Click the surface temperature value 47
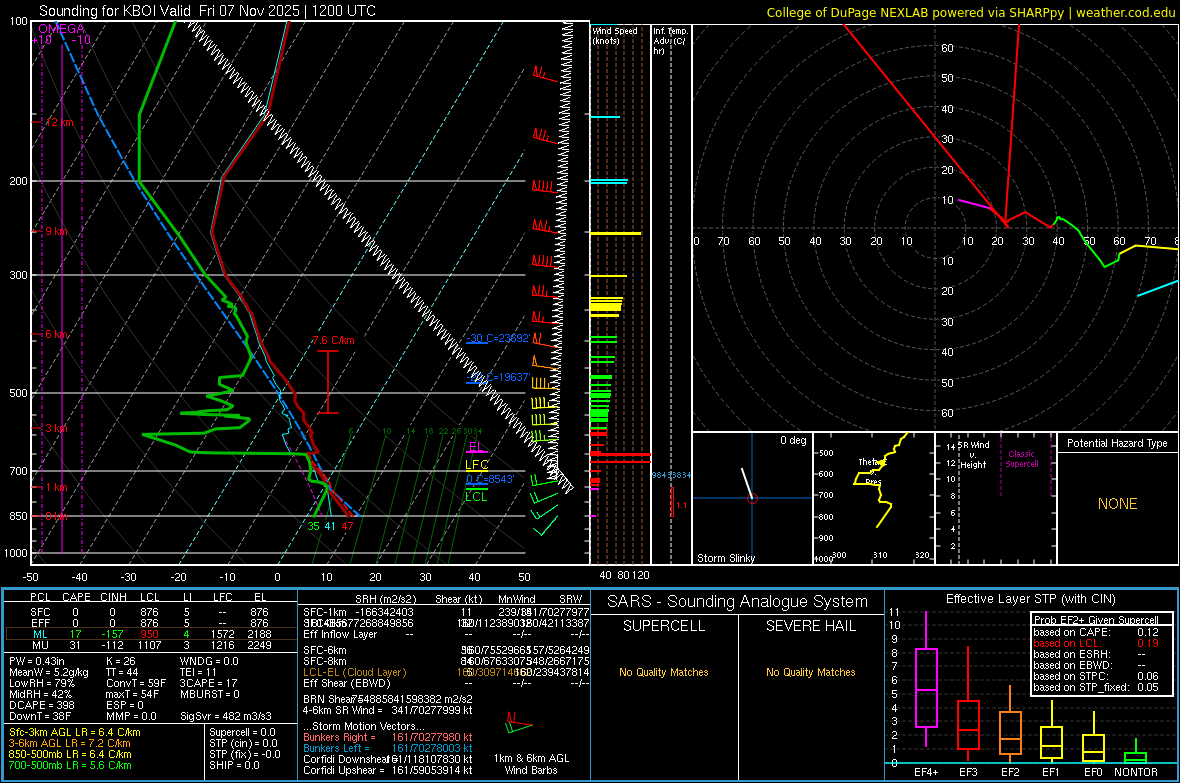The image size is (1180, 783). tap(347, 526)
